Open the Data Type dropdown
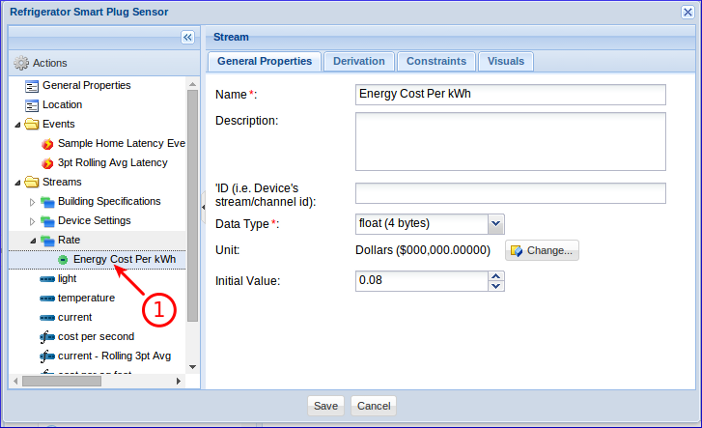702x428 pixels. [x=496, y=223]
